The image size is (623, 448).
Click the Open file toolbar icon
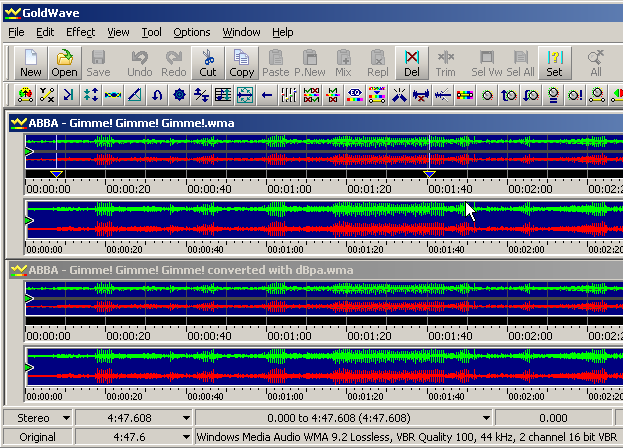65,63
